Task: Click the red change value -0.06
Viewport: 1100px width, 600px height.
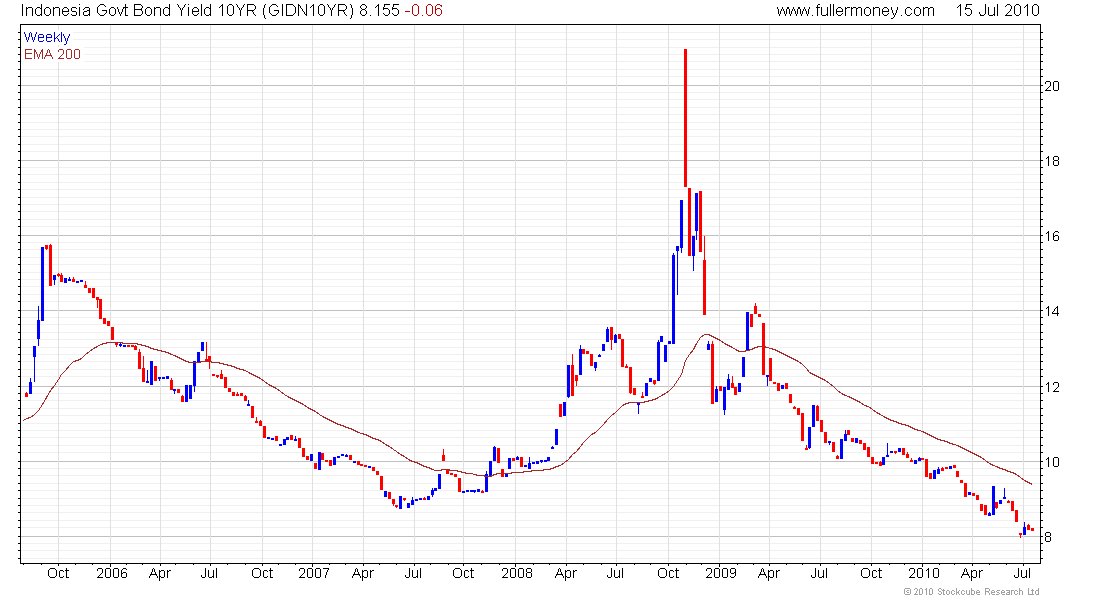Action: click(x=424, y=11)
